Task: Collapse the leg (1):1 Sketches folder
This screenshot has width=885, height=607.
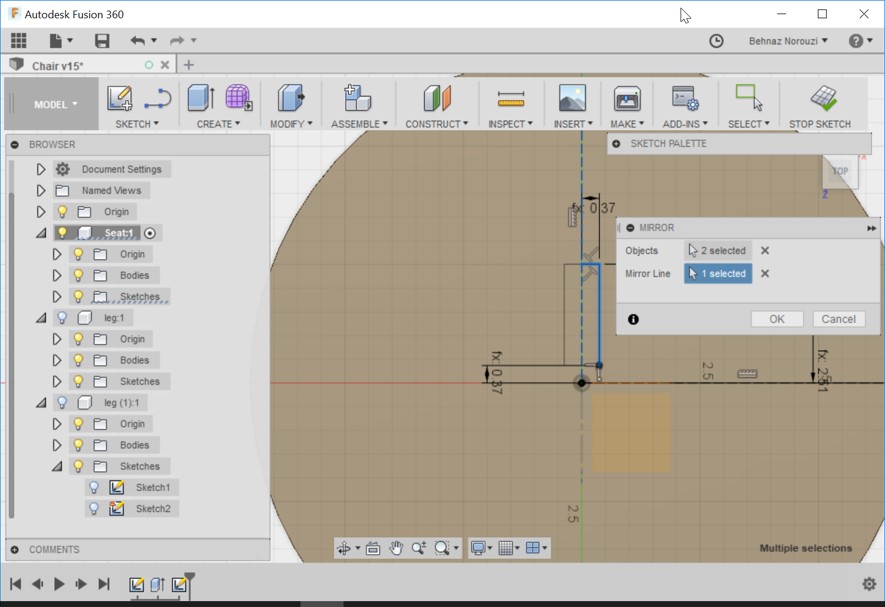Action: point(57,466)
